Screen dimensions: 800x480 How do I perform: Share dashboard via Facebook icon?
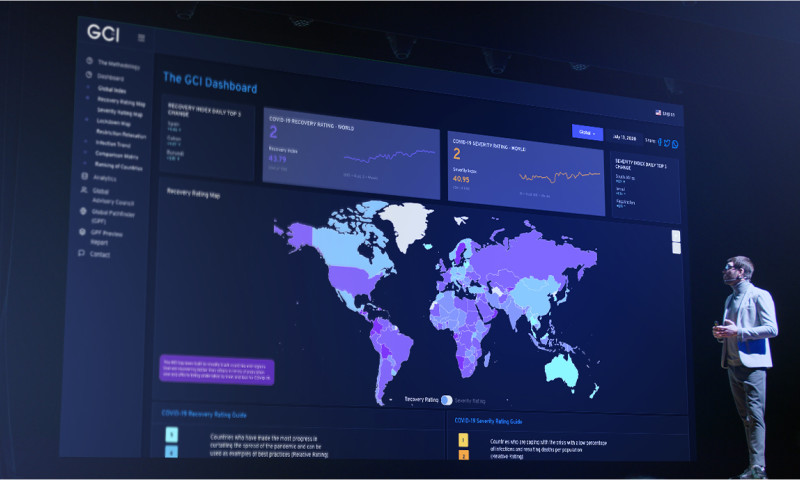click(x=660, y=142)
